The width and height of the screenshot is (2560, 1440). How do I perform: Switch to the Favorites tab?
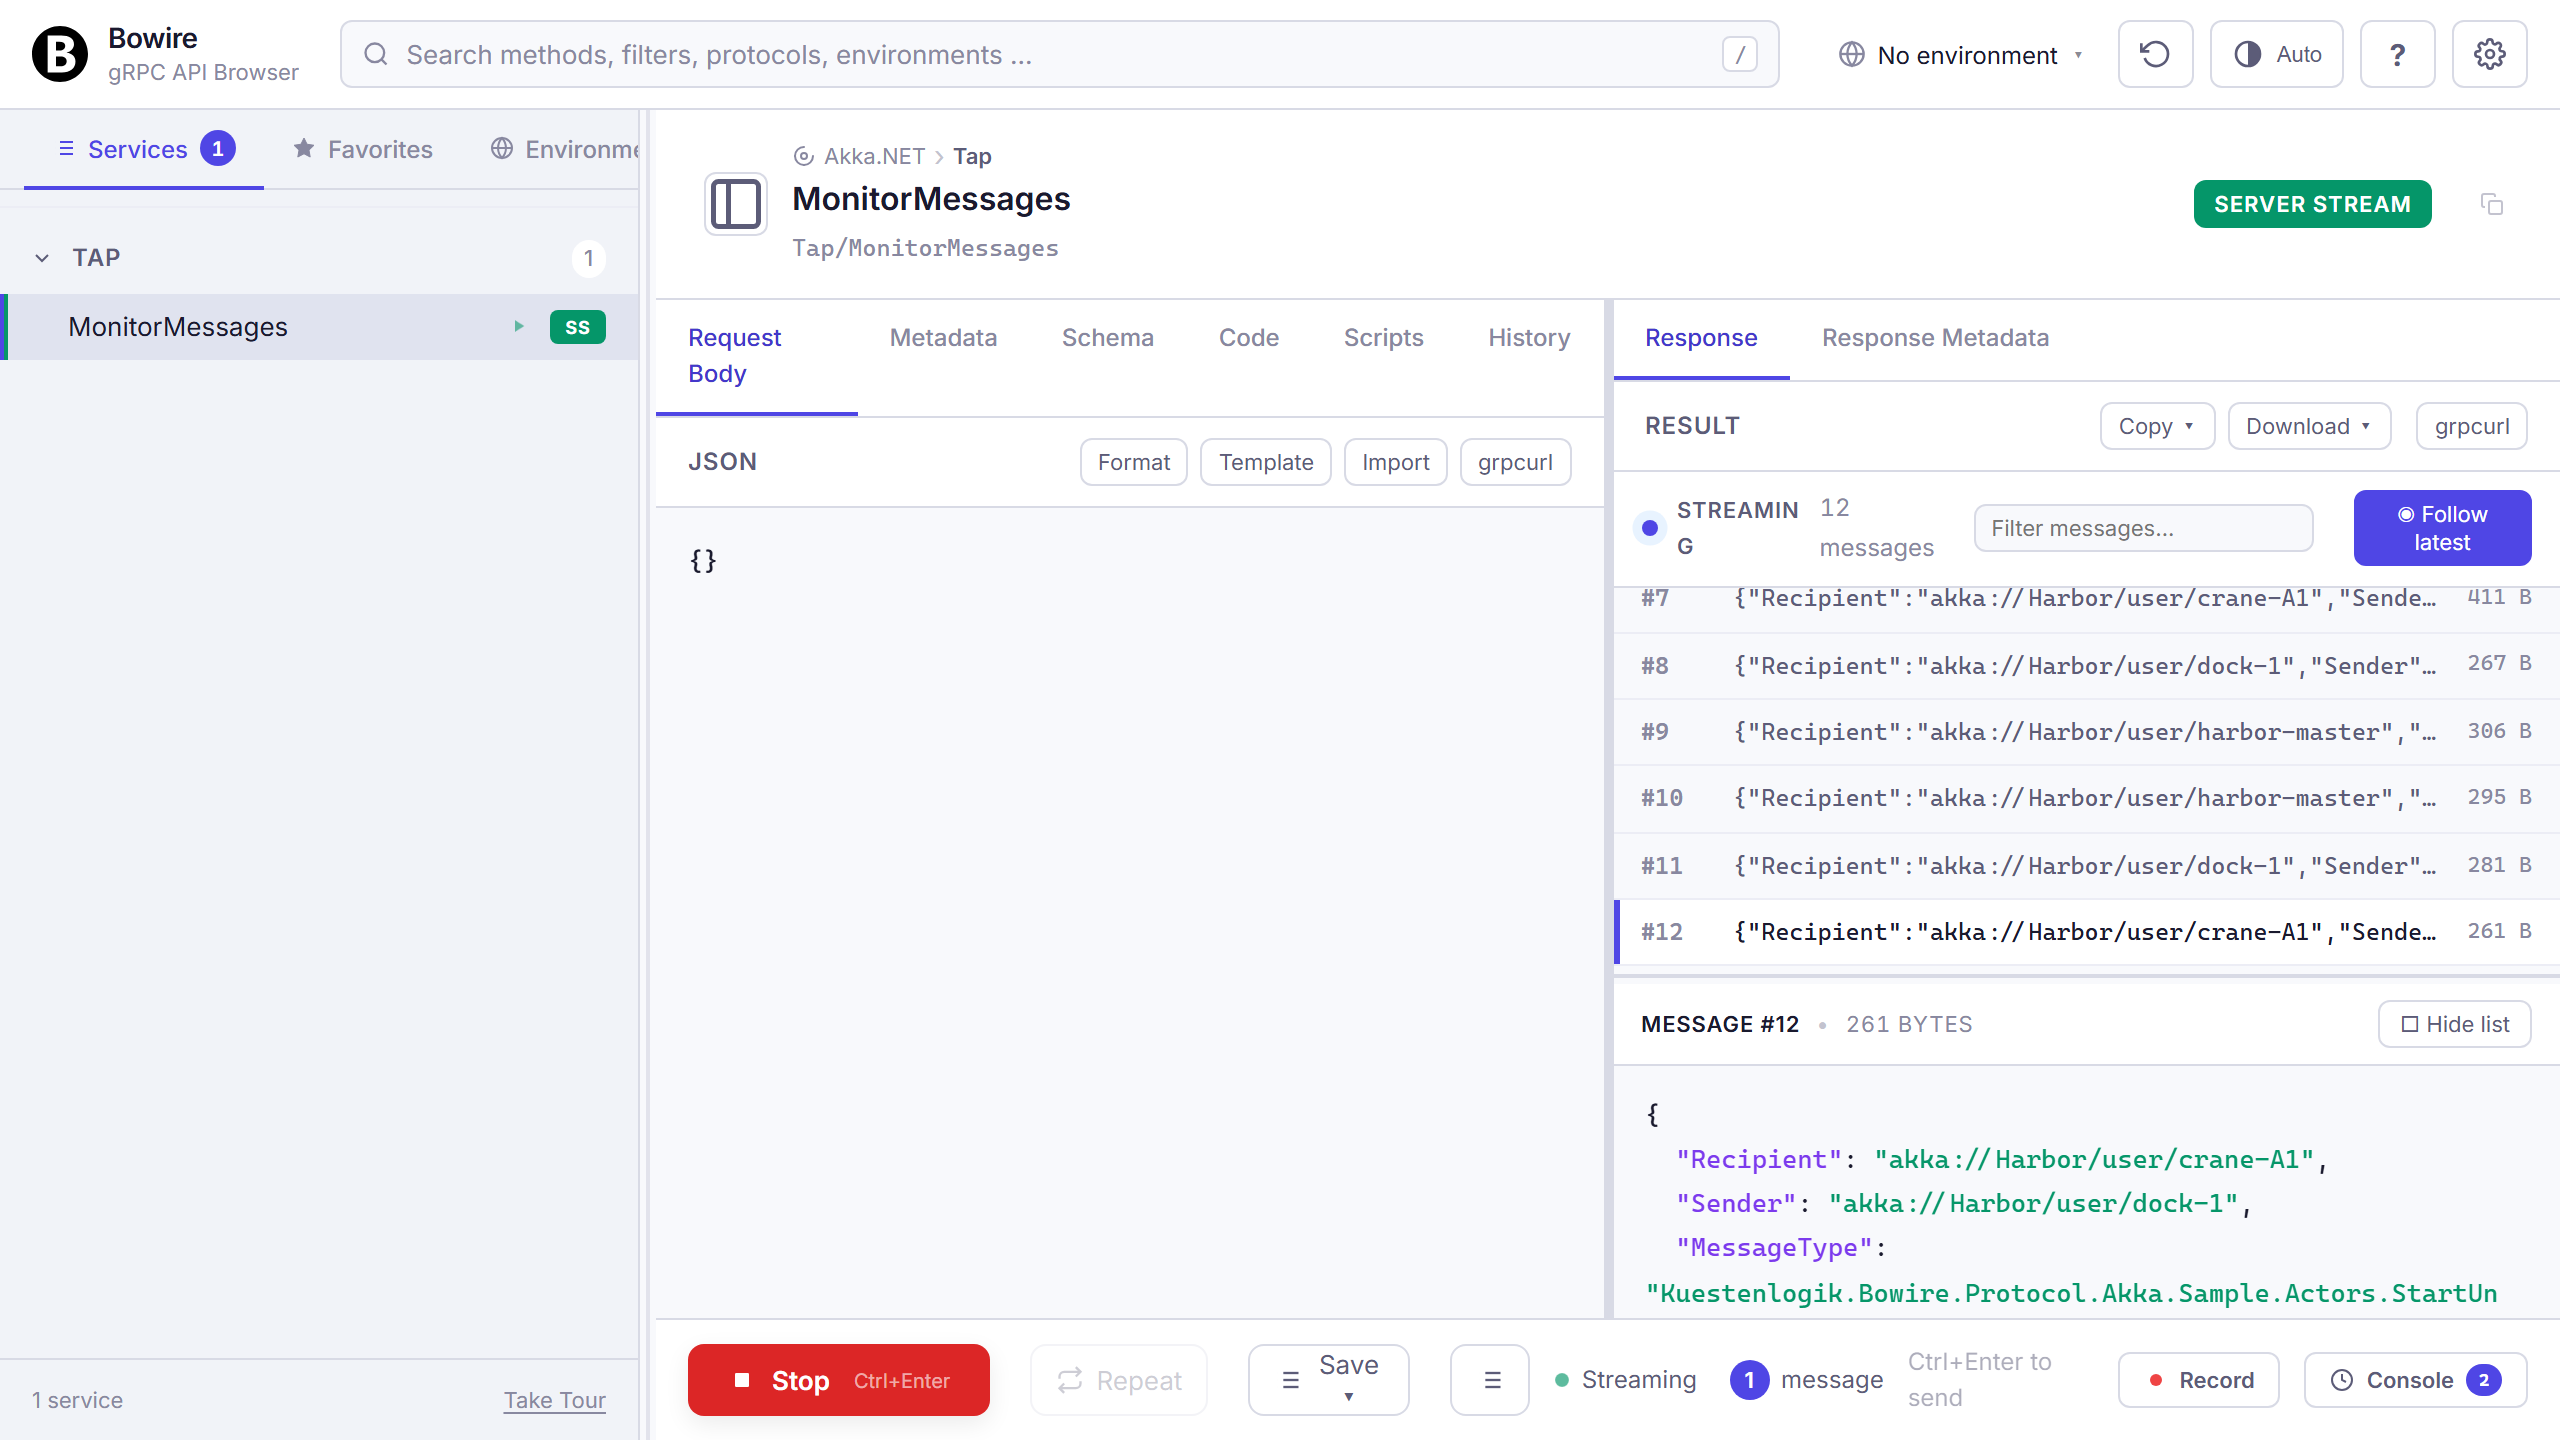pos(363,149)
